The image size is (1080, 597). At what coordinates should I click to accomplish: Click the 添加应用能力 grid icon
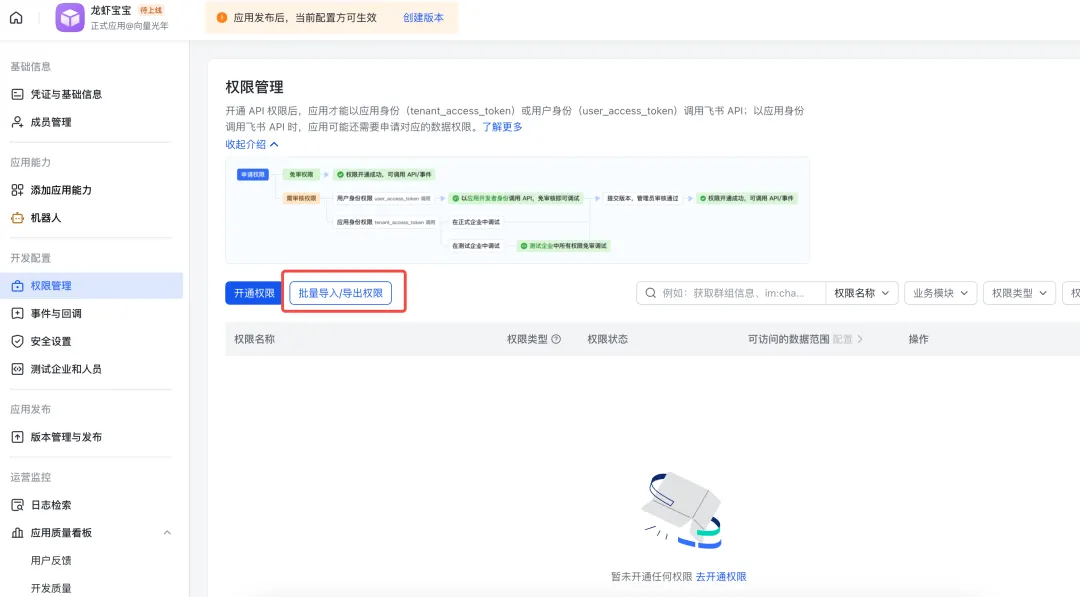coord(17,190)
